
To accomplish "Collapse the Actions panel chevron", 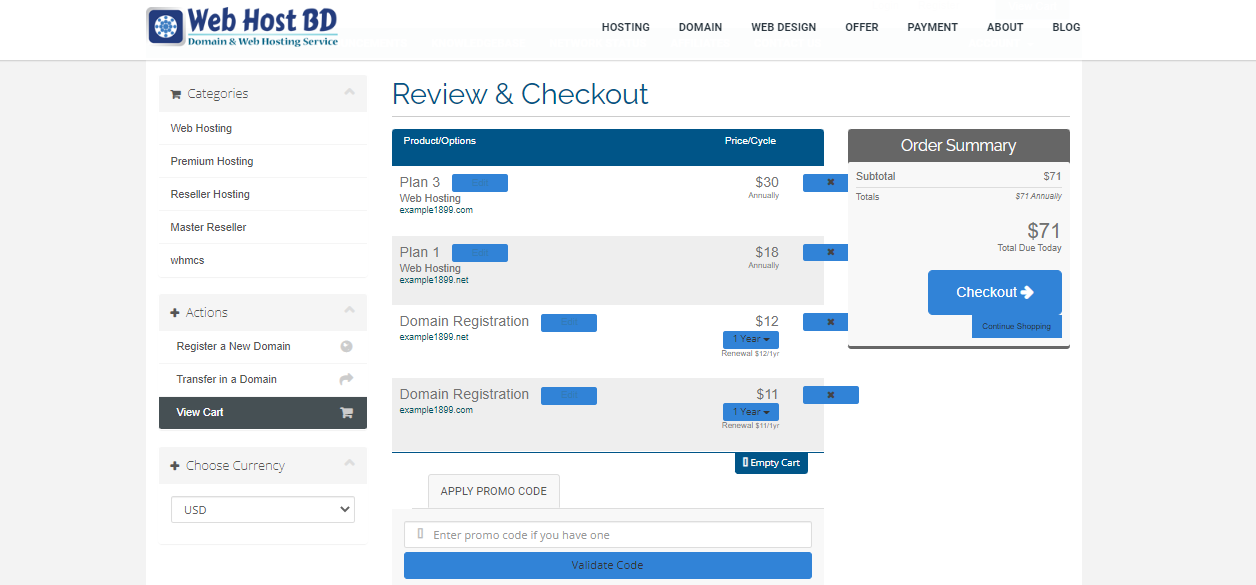I will point(349,311).
